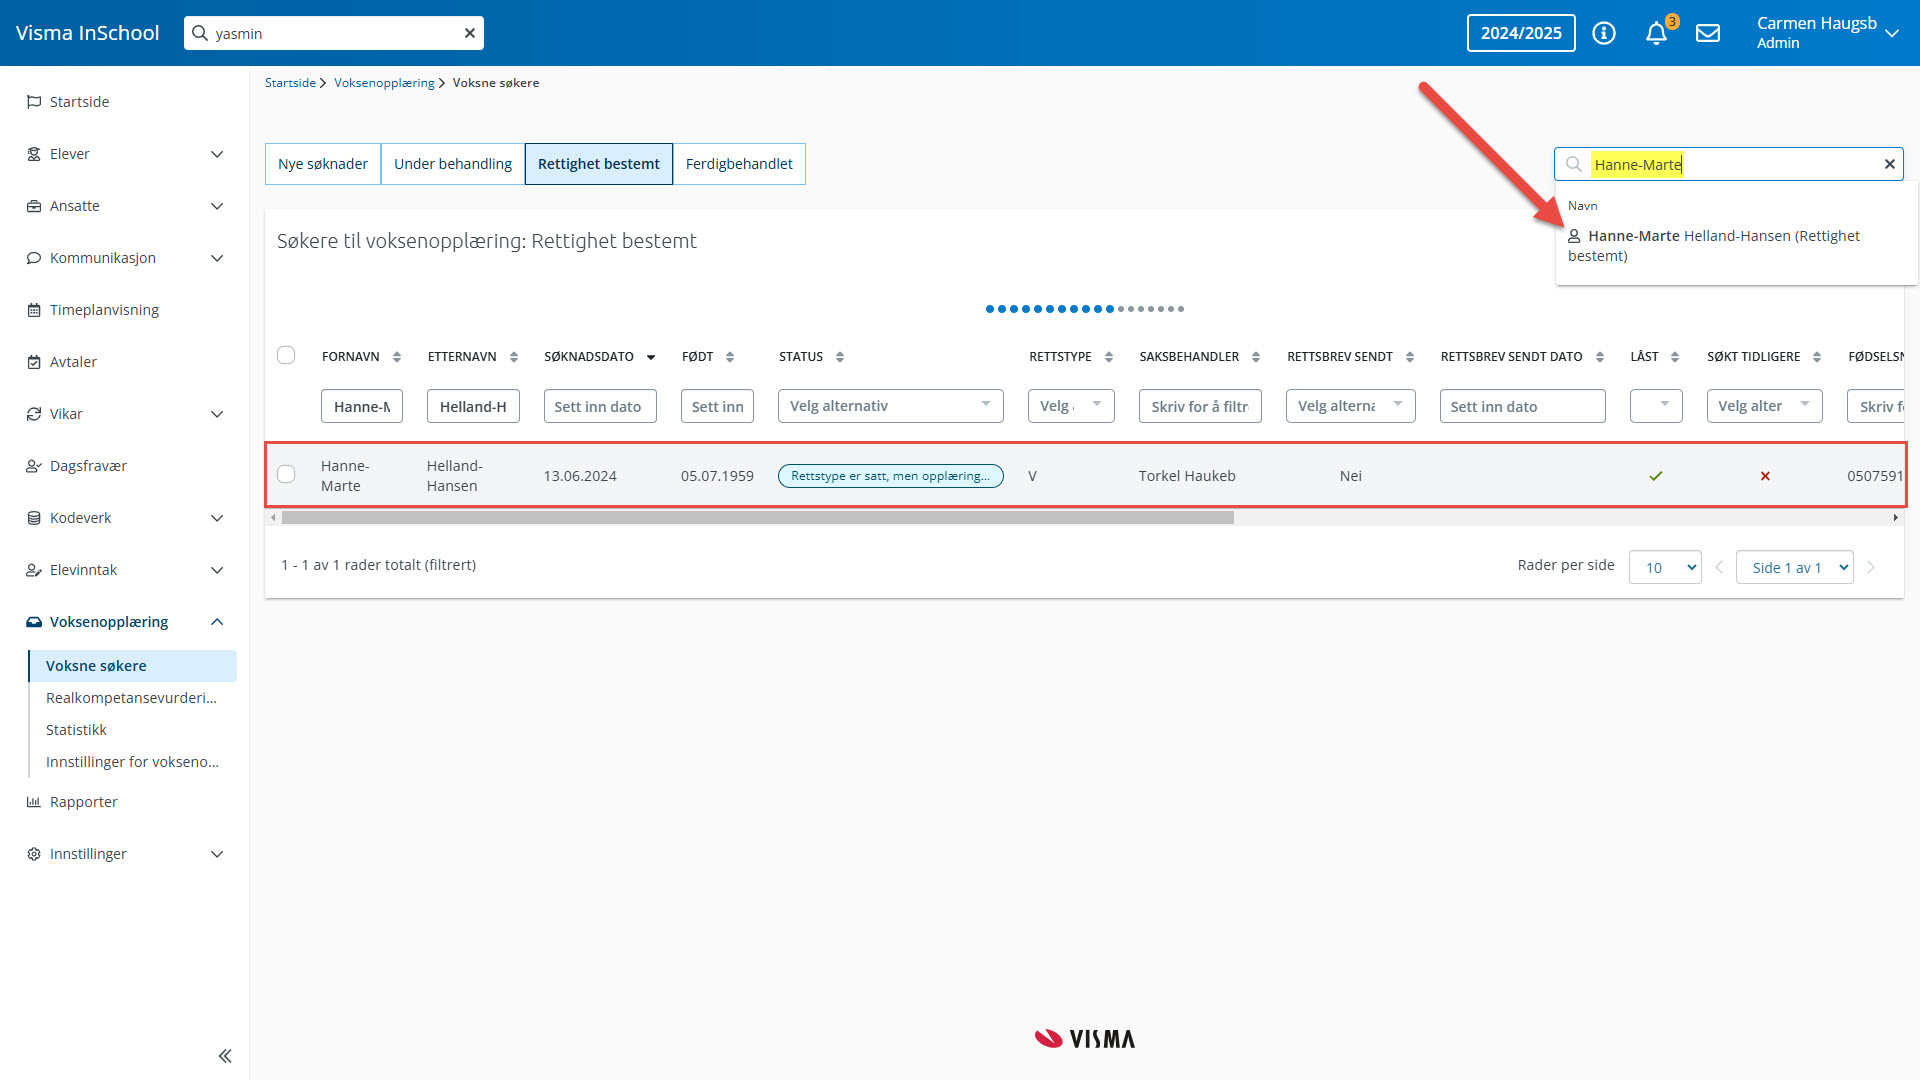The image size is (1920, 1080).
Task: Tick the select-all checkbox in table header
Action: pos(286,355)
